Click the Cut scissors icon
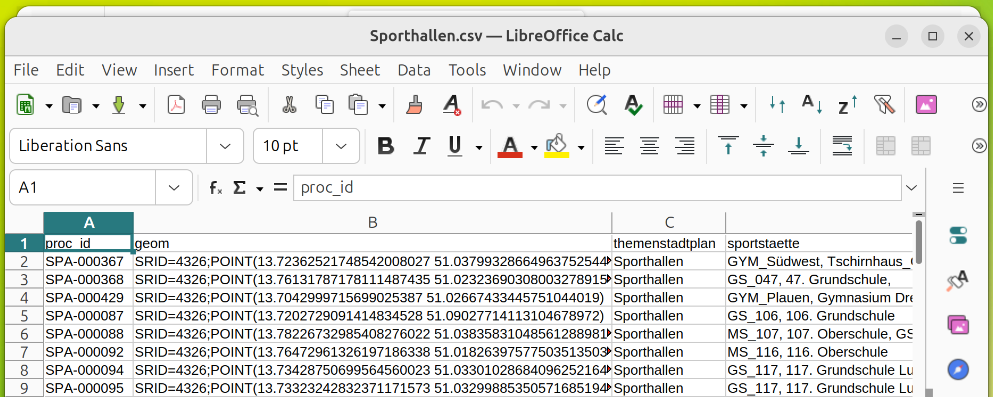The height and width of the screenshot is (397, 993). click(289, 105)
